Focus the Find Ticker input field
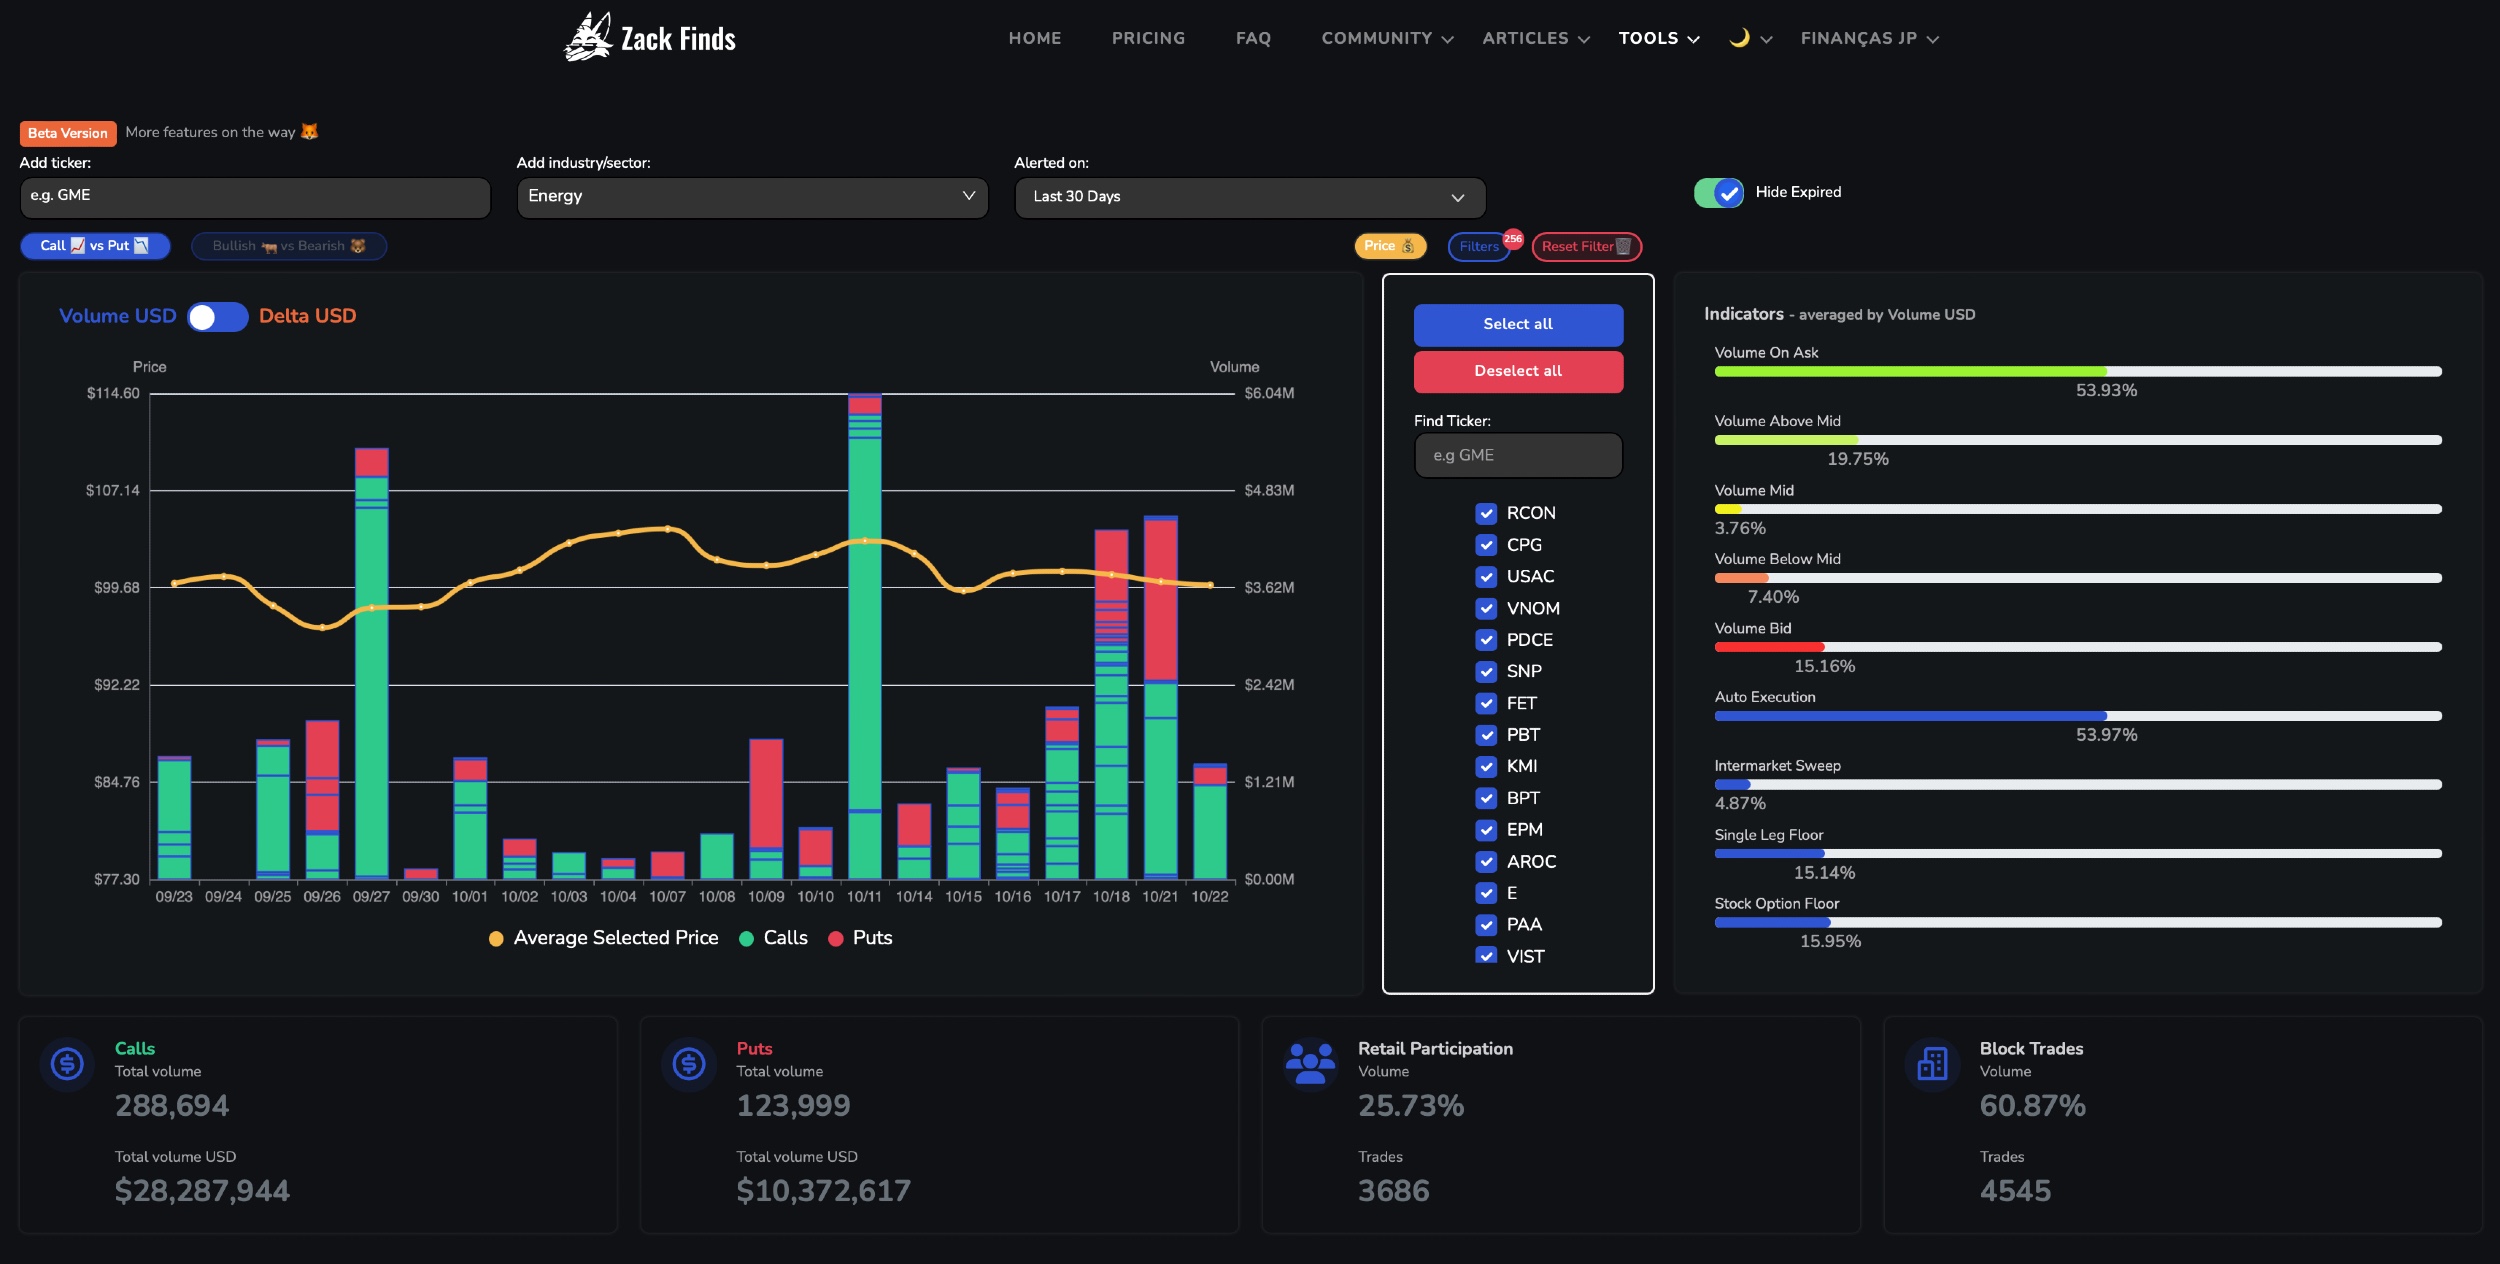 tap(1518, 455)
